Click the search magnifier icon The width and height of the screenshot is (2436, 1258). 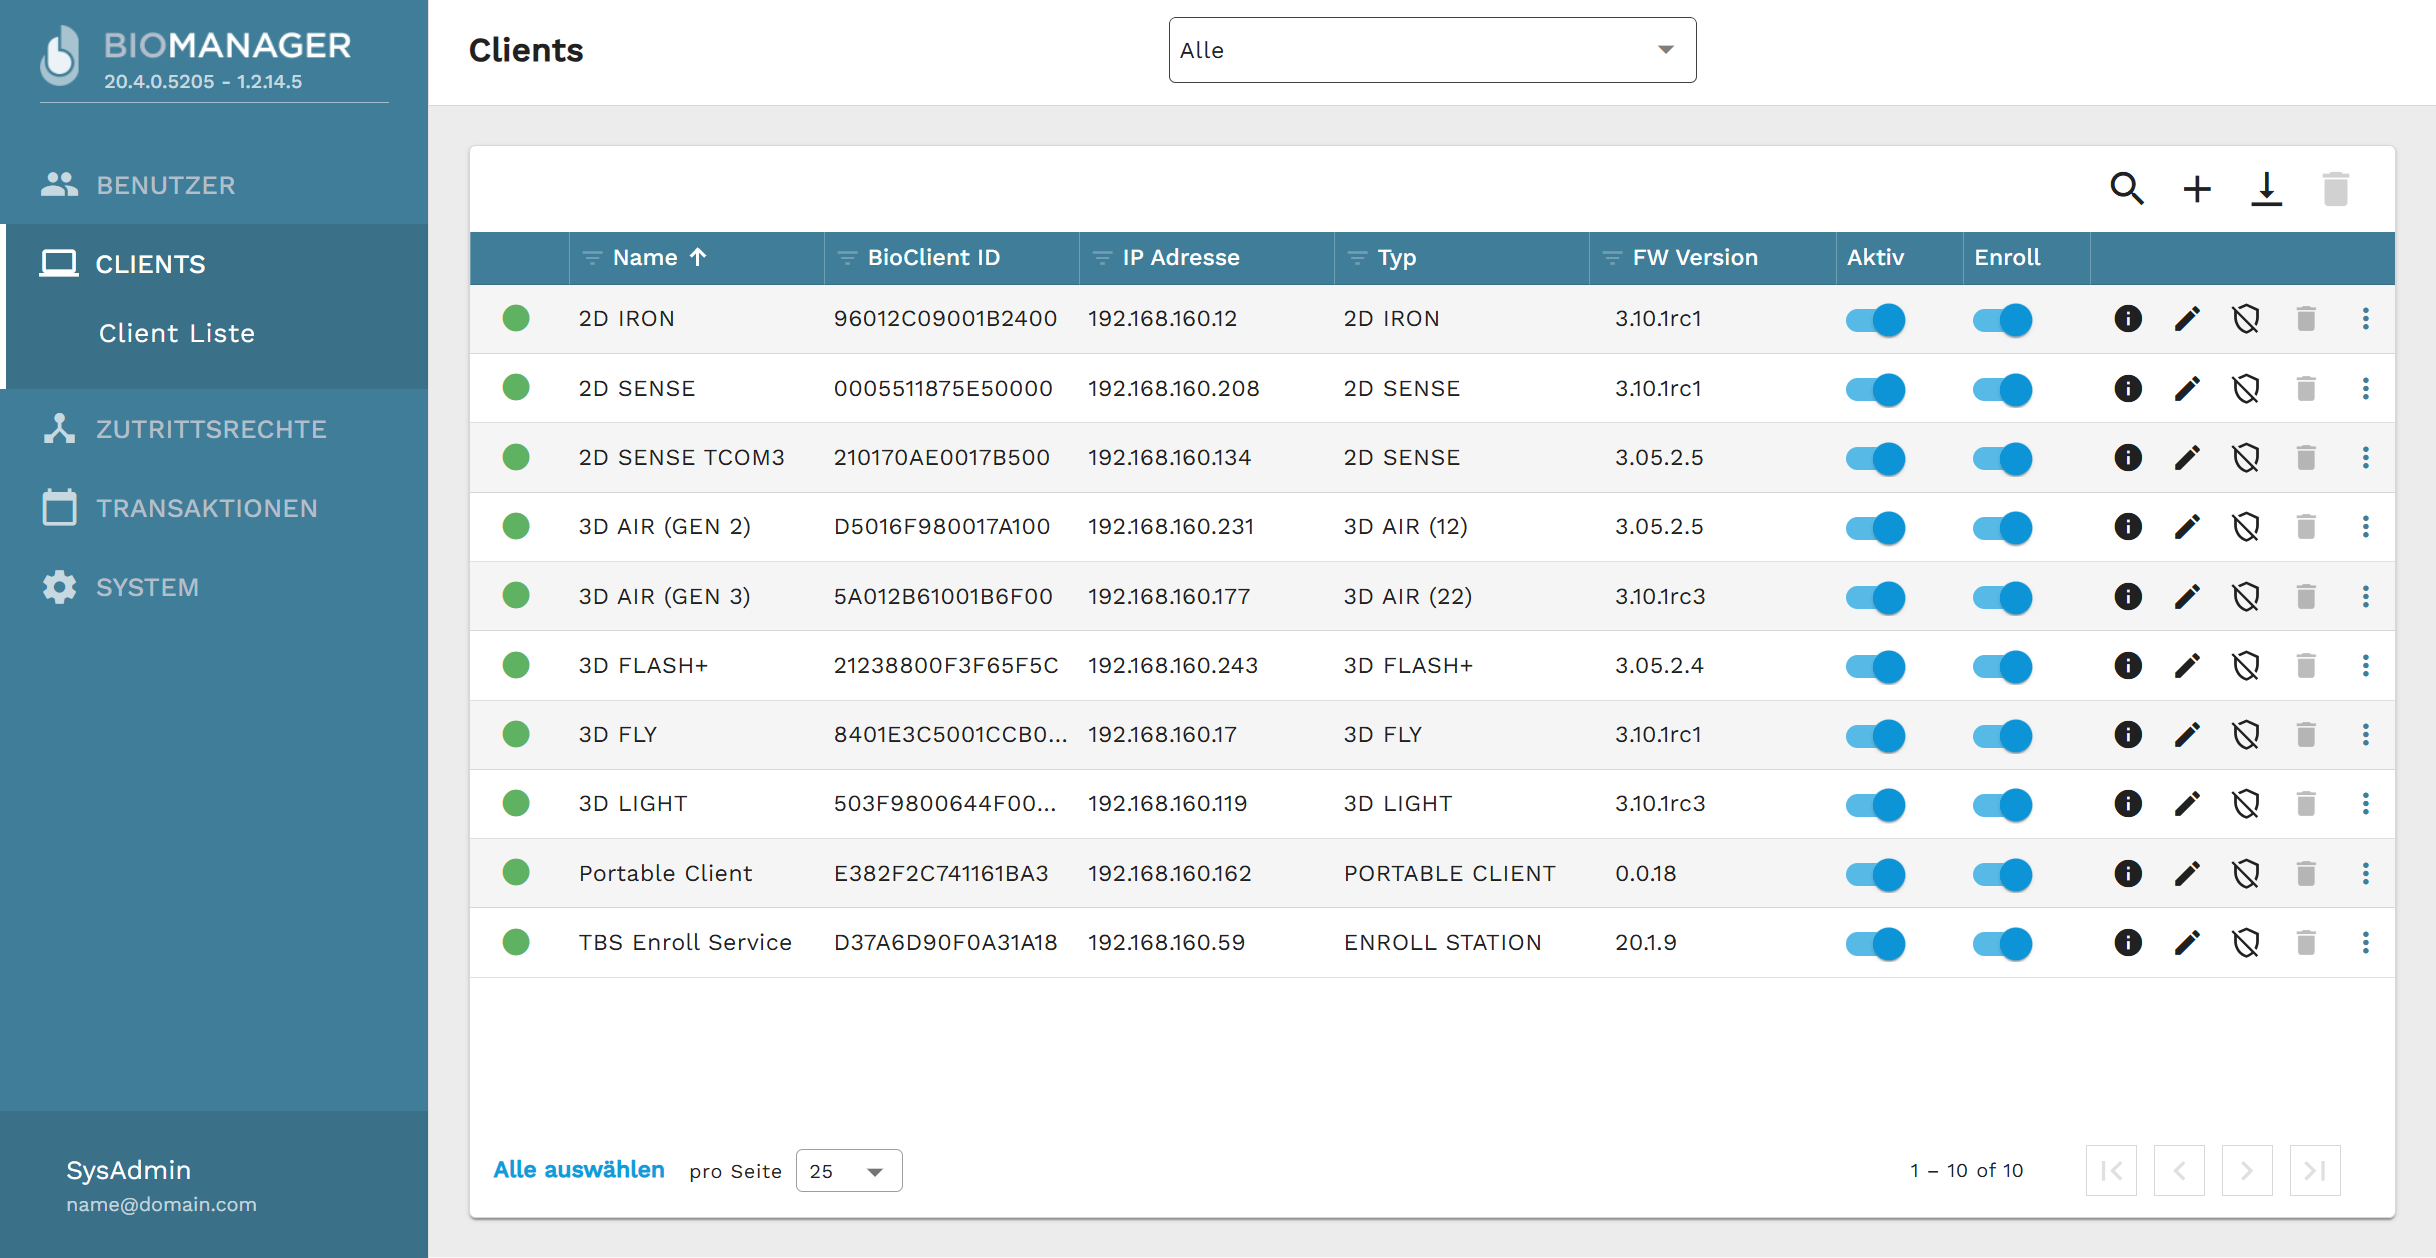[x=2126, y=188]
